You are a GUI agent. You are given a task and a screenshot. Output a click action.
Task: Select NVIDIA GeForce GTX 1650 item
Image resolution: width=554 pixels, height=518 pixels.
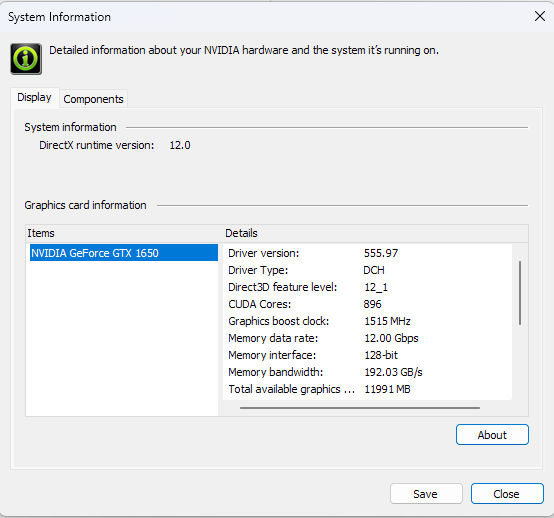point(124,253)
